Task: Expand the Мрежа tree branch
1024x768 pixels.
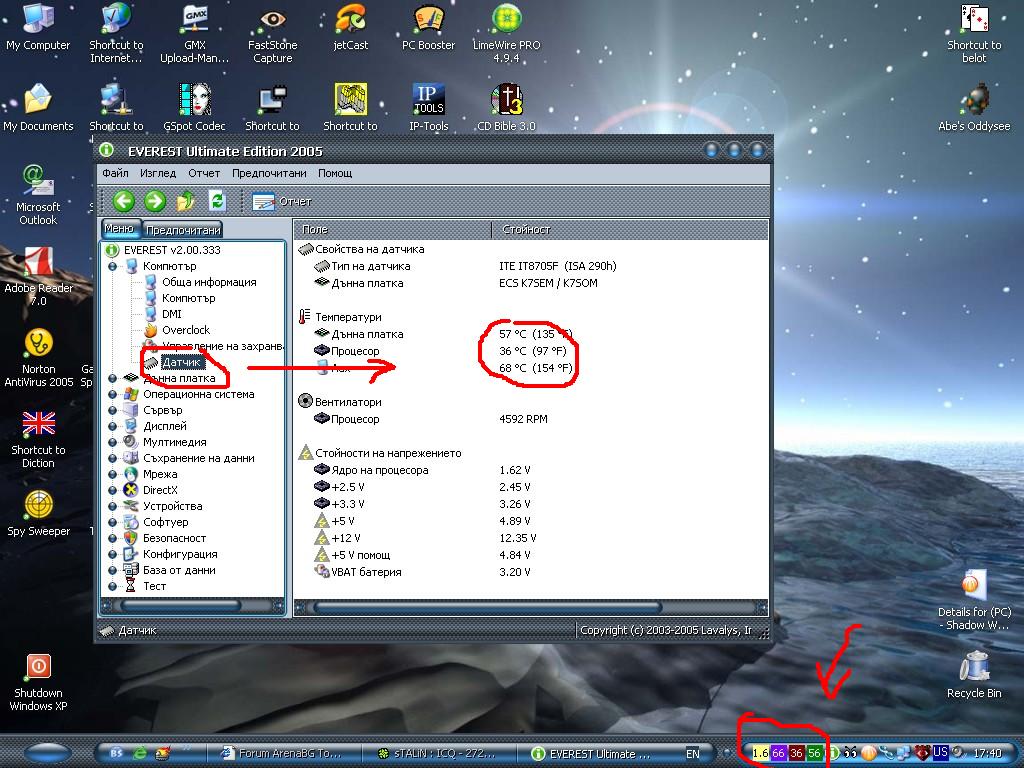Action: [112, 474]
